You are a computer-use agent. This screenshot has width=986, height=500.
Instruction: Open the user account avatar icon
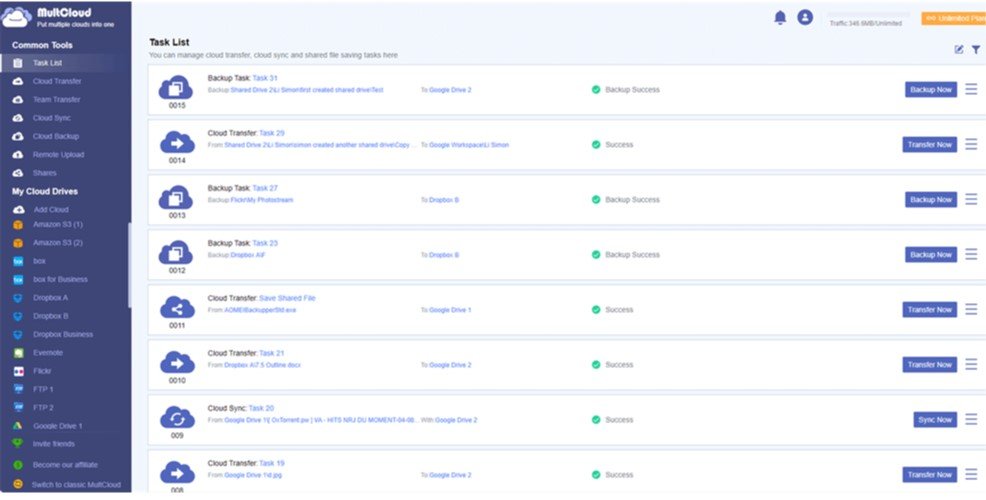(x=805, y=18)
